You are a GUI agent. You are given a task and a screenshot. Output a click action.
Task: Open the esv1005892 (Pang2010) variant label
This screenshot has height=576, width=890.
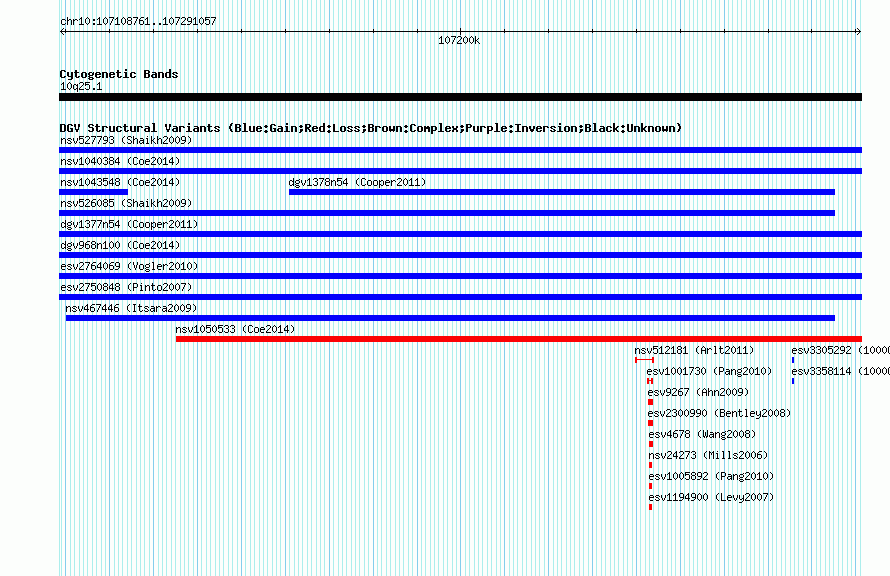pos(711,476)
